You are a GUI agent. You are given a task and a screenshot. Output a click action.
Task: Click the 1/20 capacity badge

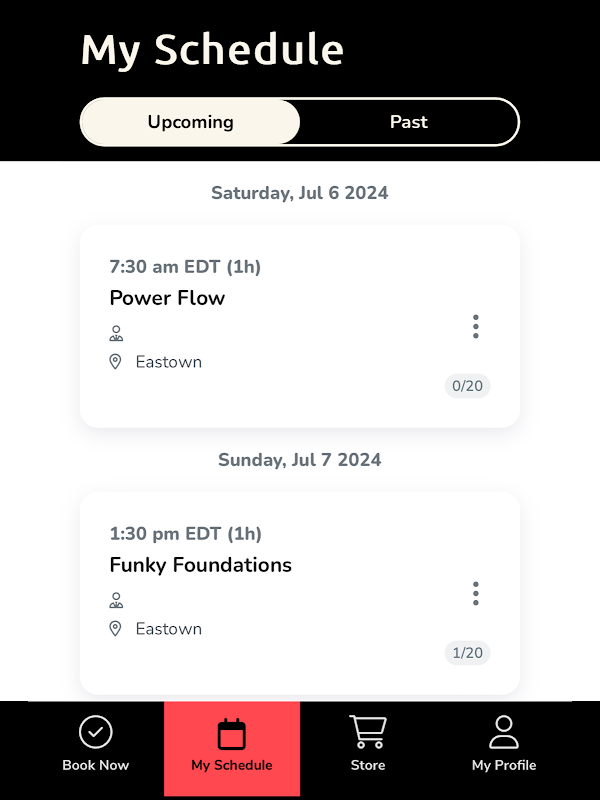(467, 653)
